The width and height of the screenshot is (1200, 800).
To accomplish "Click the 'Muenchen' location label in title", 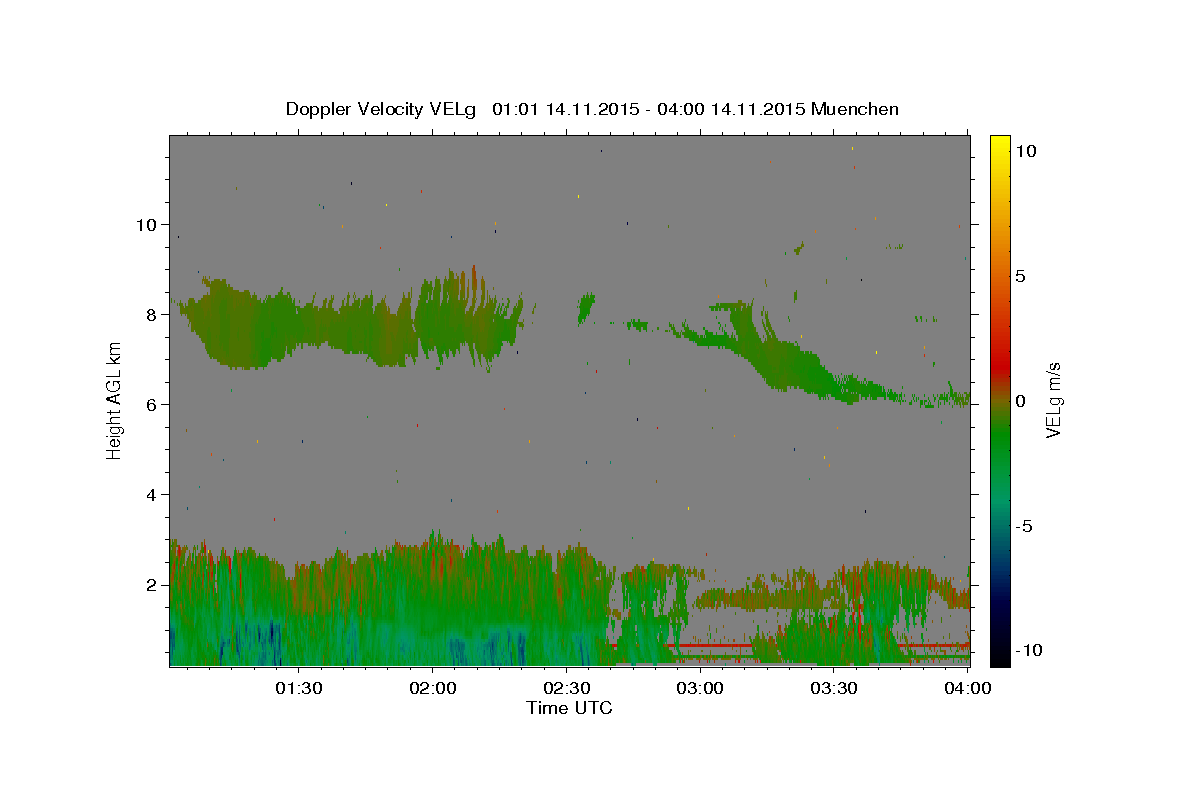I will pos(855,109).
